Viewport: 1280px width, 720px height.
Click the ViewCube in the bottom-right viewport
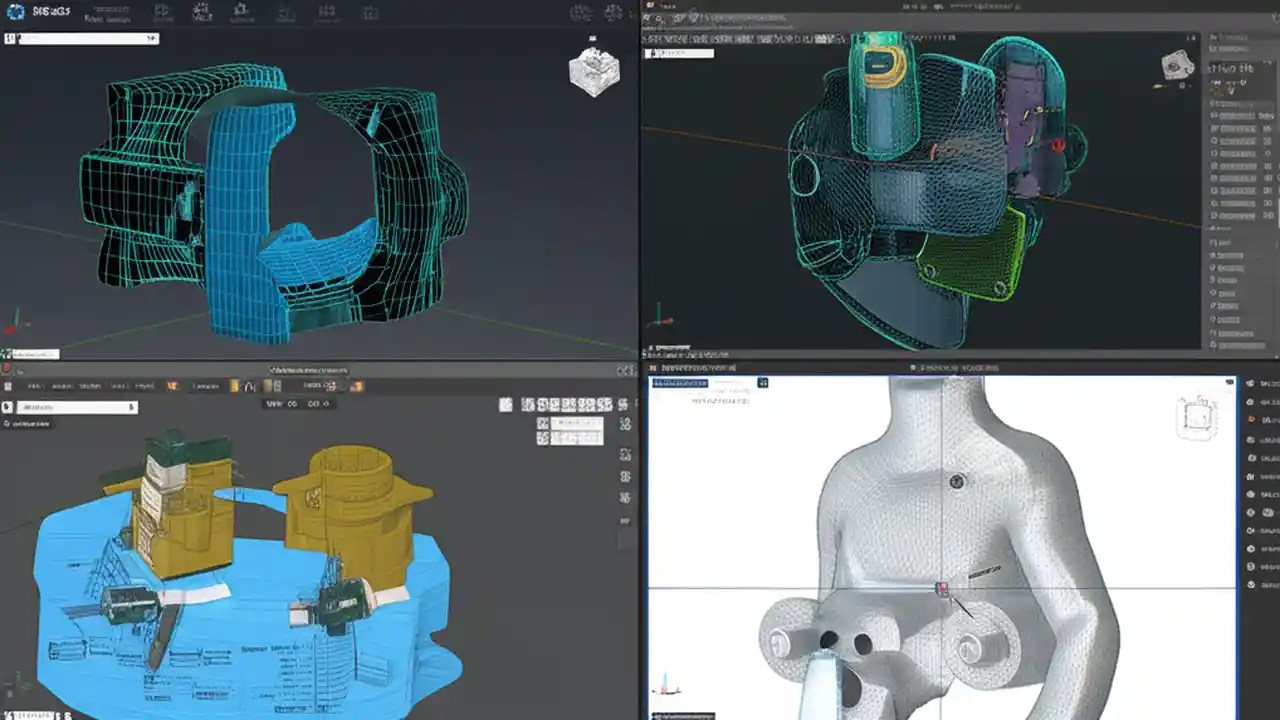tap(1200, 417)
